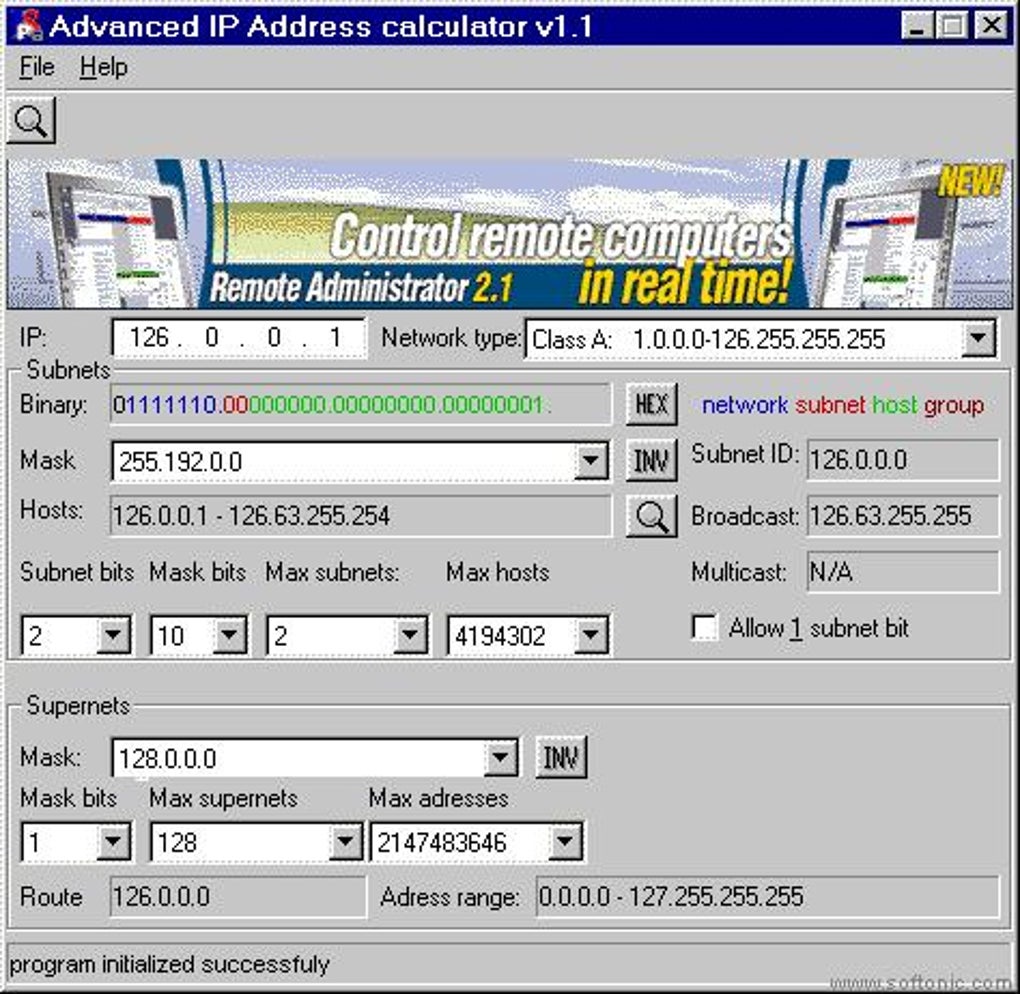Viewport: 1020px width, 994px height.
Task: Click the Broadcast value 126.63.255.255
Action: [903, 516]
